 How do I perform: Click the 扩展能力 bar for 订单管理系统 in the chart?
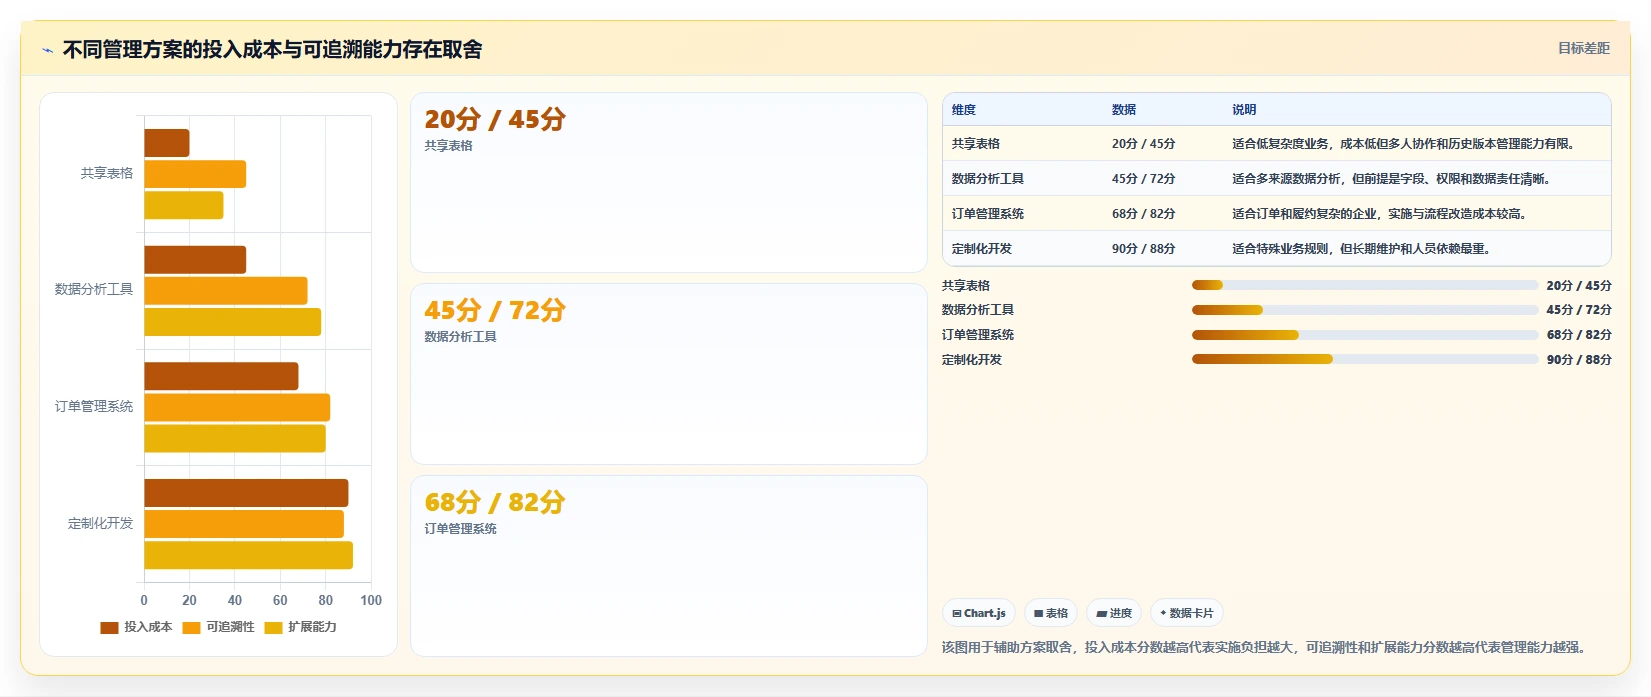(x=235, y=438)
